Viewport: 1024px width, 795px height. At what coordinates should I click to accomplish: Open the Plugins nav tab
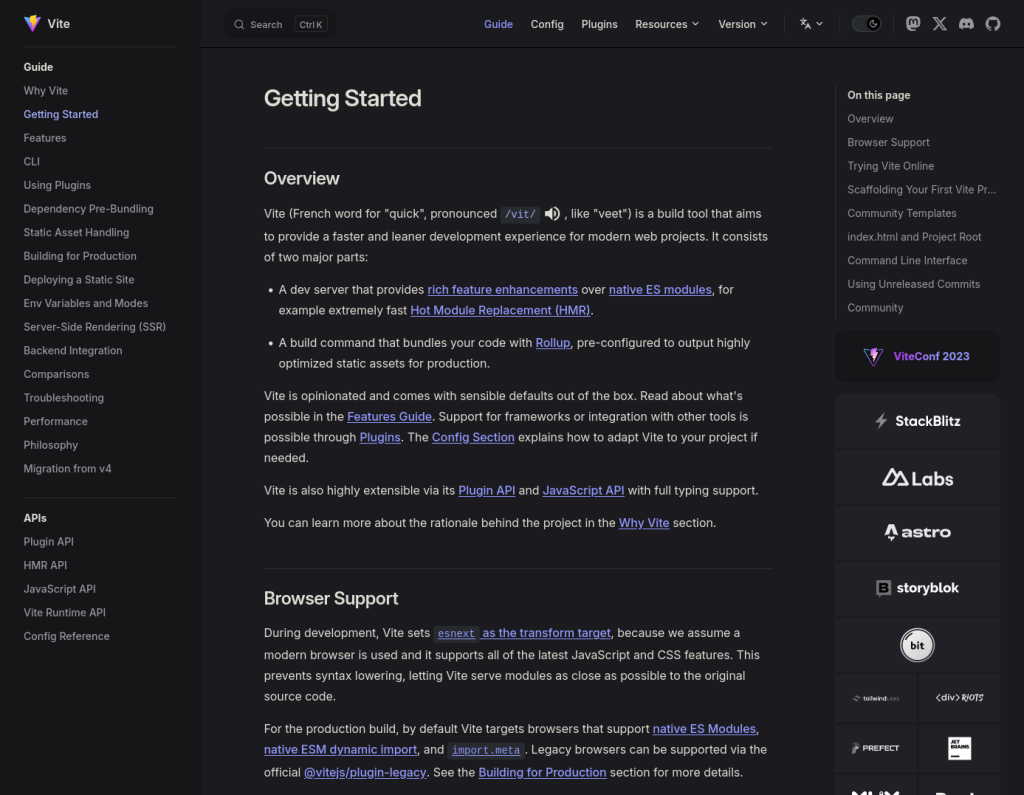pyautogui.click(x=599, y=24)
